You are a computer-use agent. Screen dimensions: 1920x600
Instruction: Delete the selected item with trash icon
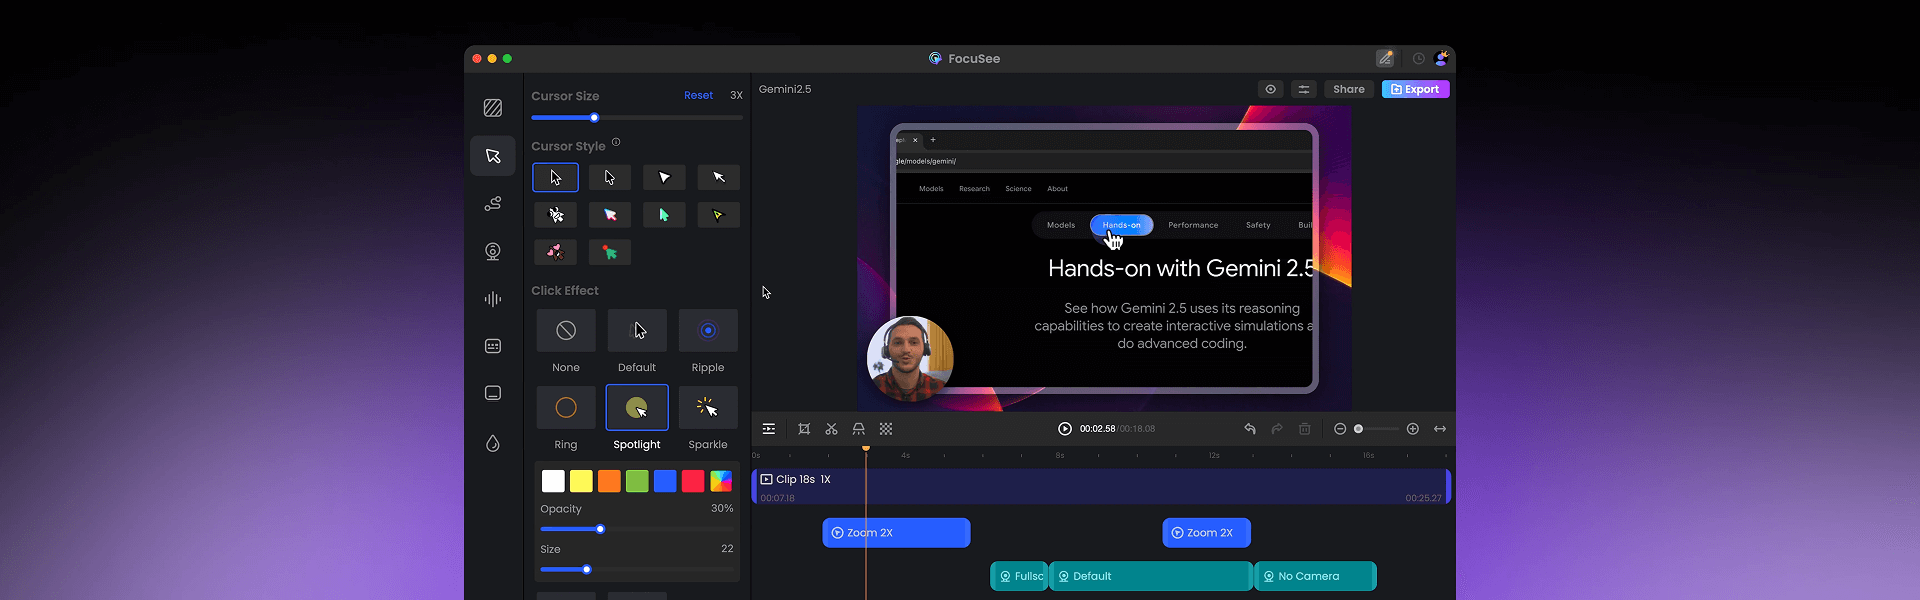[x=1305, y=429]
